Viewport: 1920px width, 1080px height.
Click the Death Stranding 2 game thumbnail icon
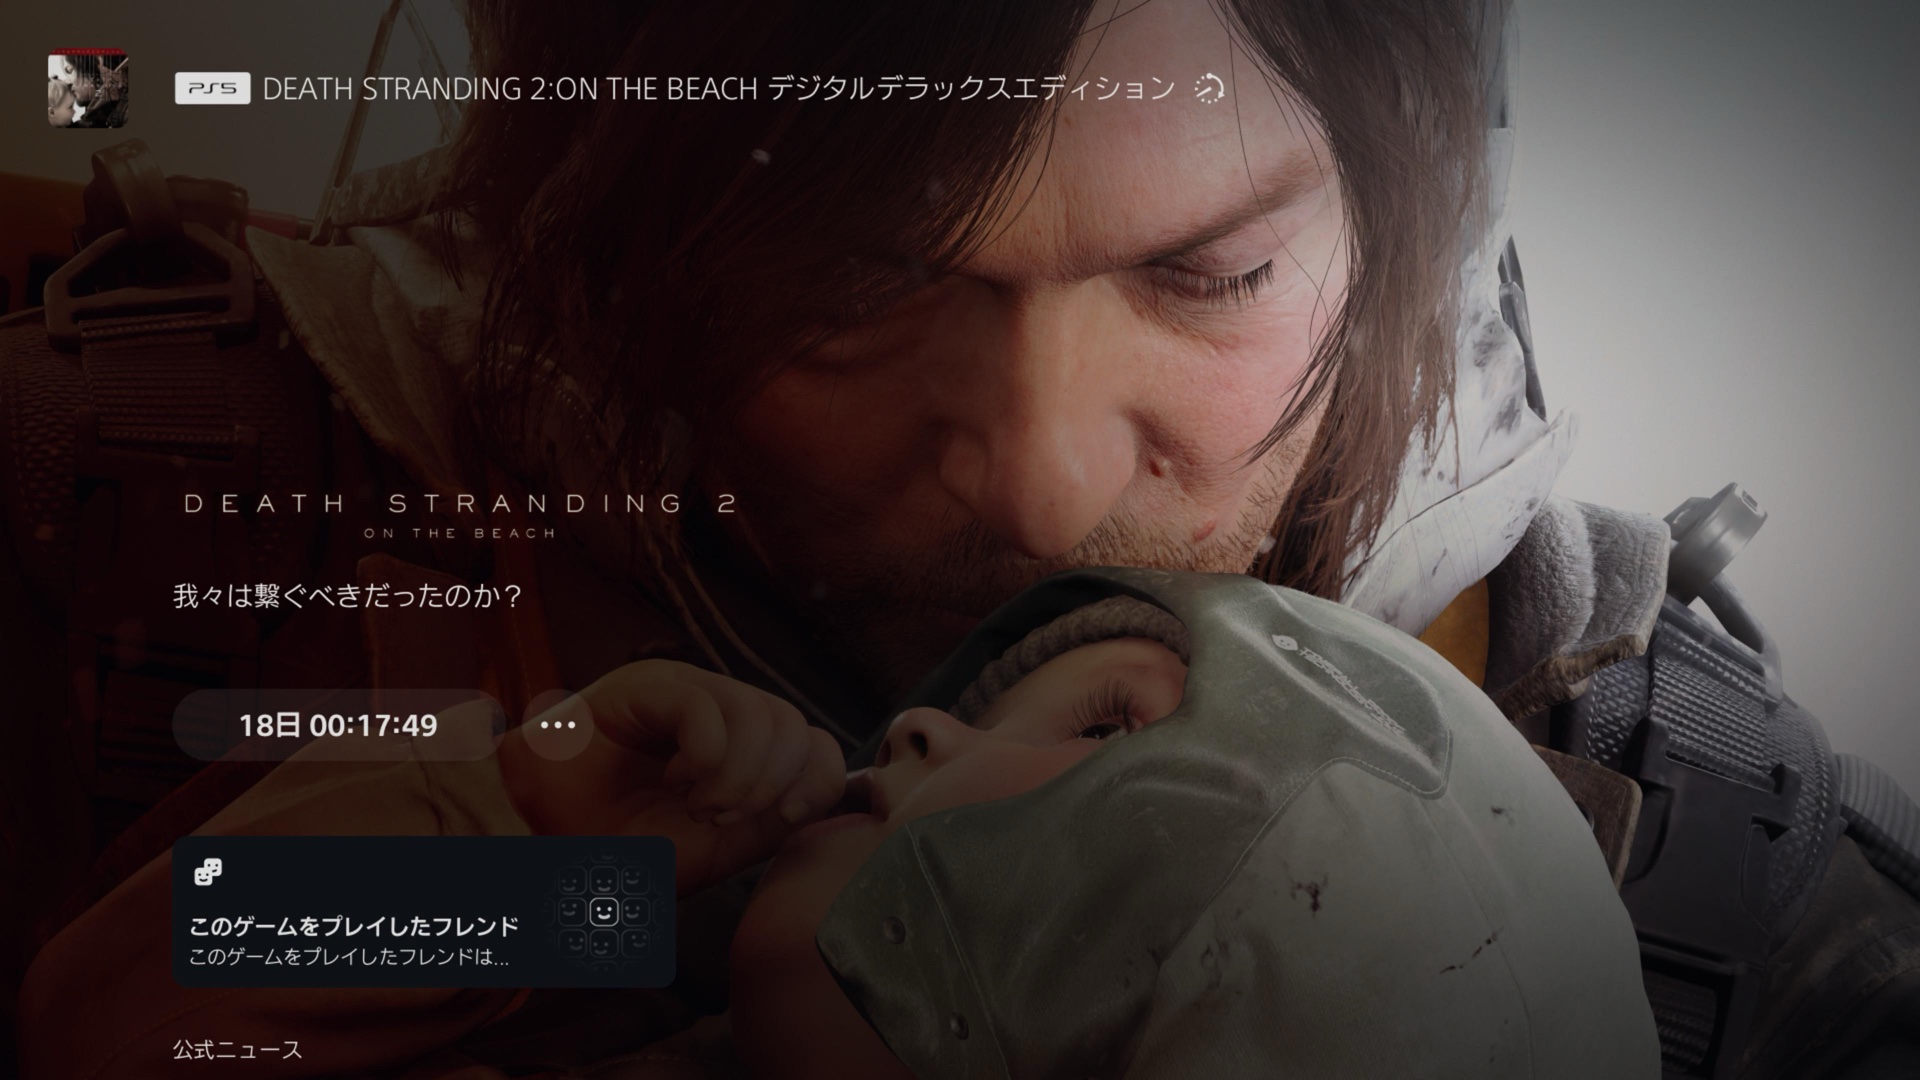point(88,90)
